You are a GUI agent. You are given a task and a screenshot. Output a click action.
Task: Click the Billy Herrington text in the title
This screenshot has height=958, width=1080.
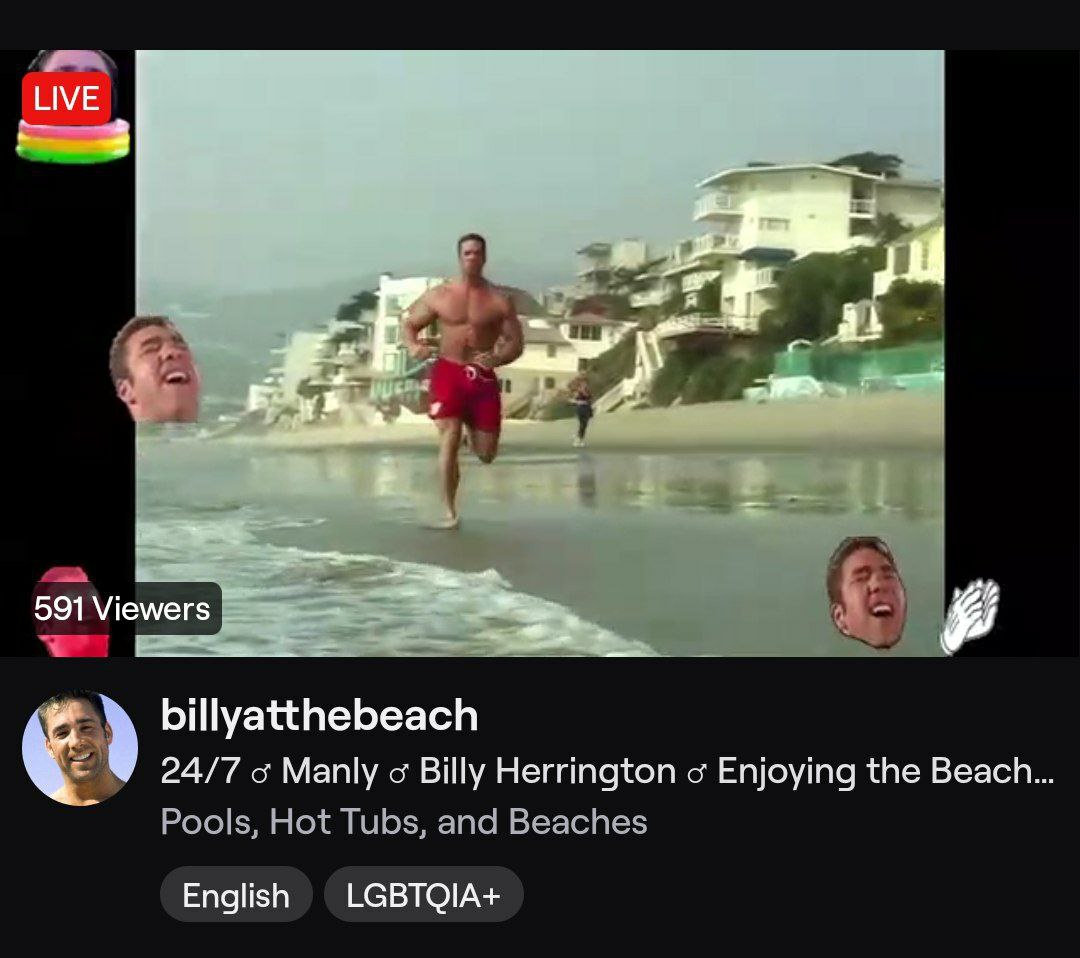click(x=548, y=771)
